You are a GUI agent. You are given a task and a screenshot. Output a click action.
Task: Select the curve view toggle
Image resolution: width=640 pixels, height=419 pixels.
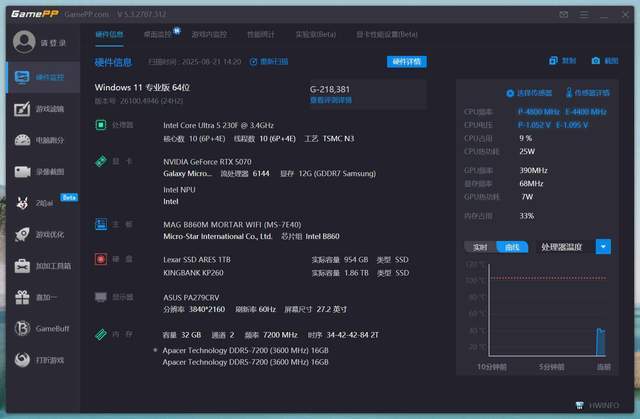512,247
